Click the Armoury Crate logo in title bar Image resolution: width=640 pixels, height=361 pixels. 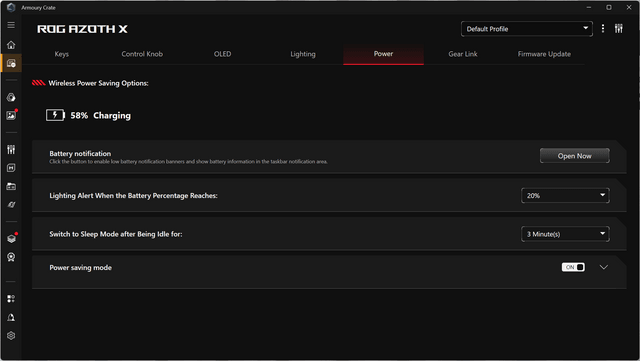tap(11, 7)
